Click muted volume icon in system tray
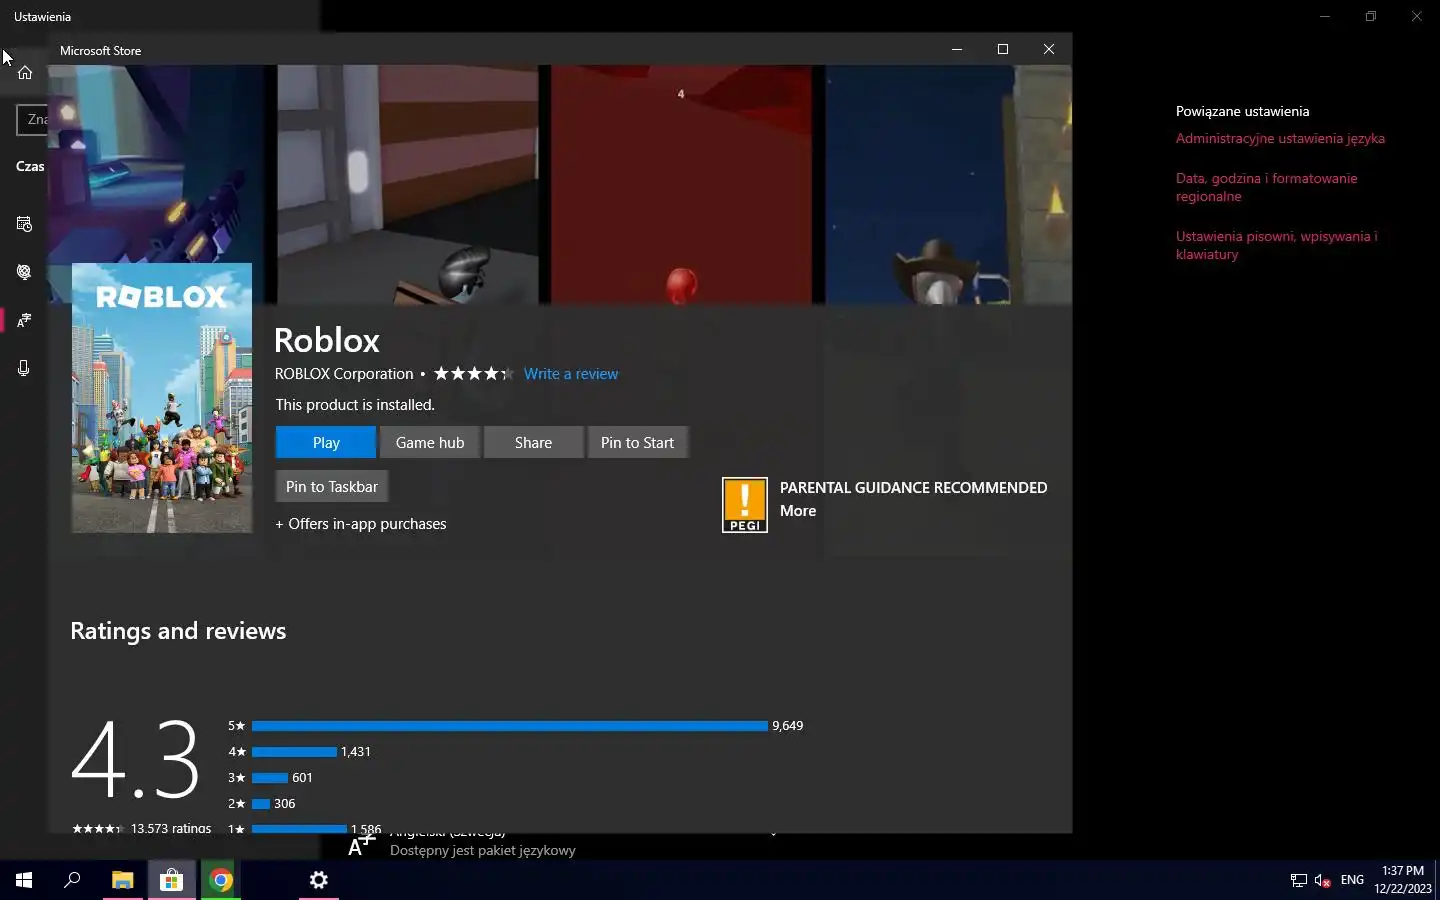Image resolution: width=1440 pixels, height=900 pixels. [1323, 881]
